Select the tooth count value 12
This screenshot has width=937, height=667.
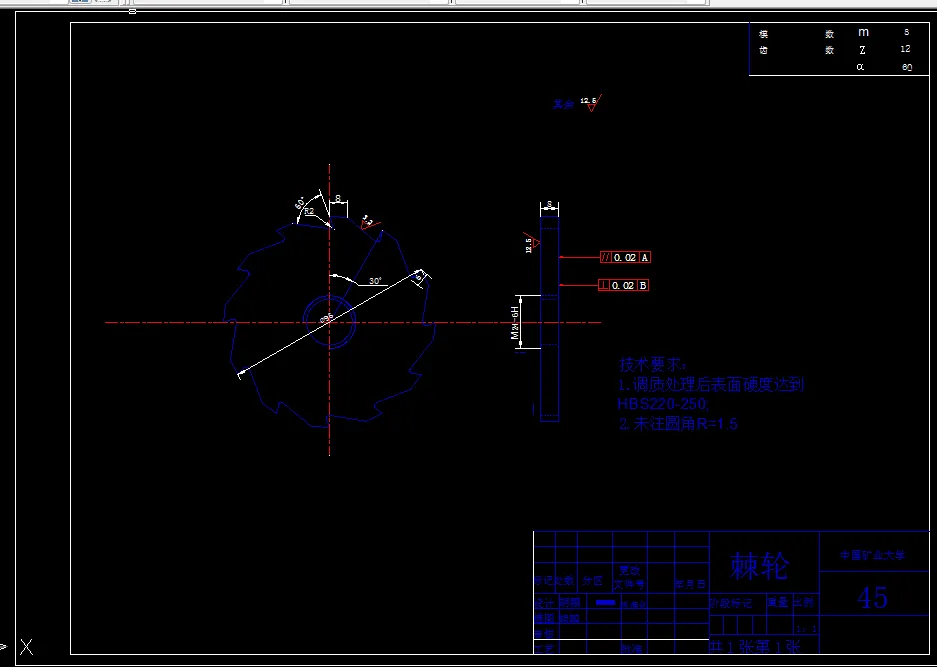tap(906, 49)
